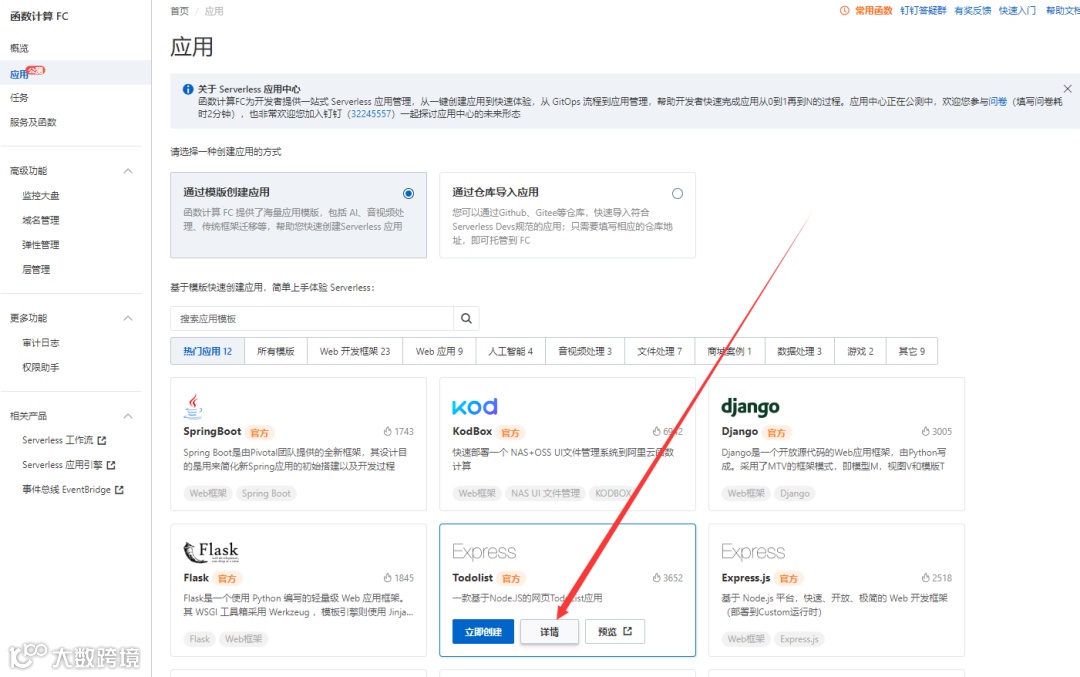Switch to the 热门应用 12 tab
The image size is (1080, 677).
click(207, 351)
